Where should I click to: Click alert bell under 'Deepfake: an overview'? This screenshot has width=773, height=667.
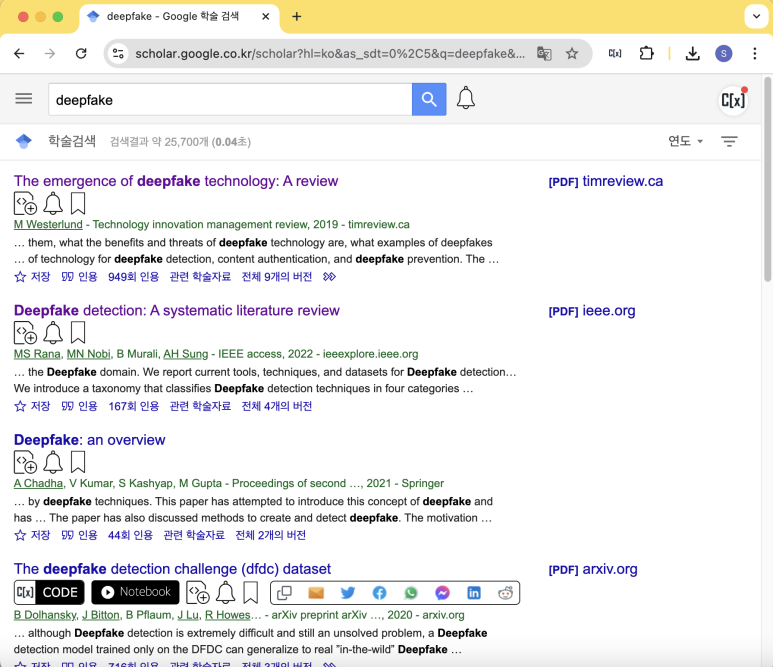point(53,462)
